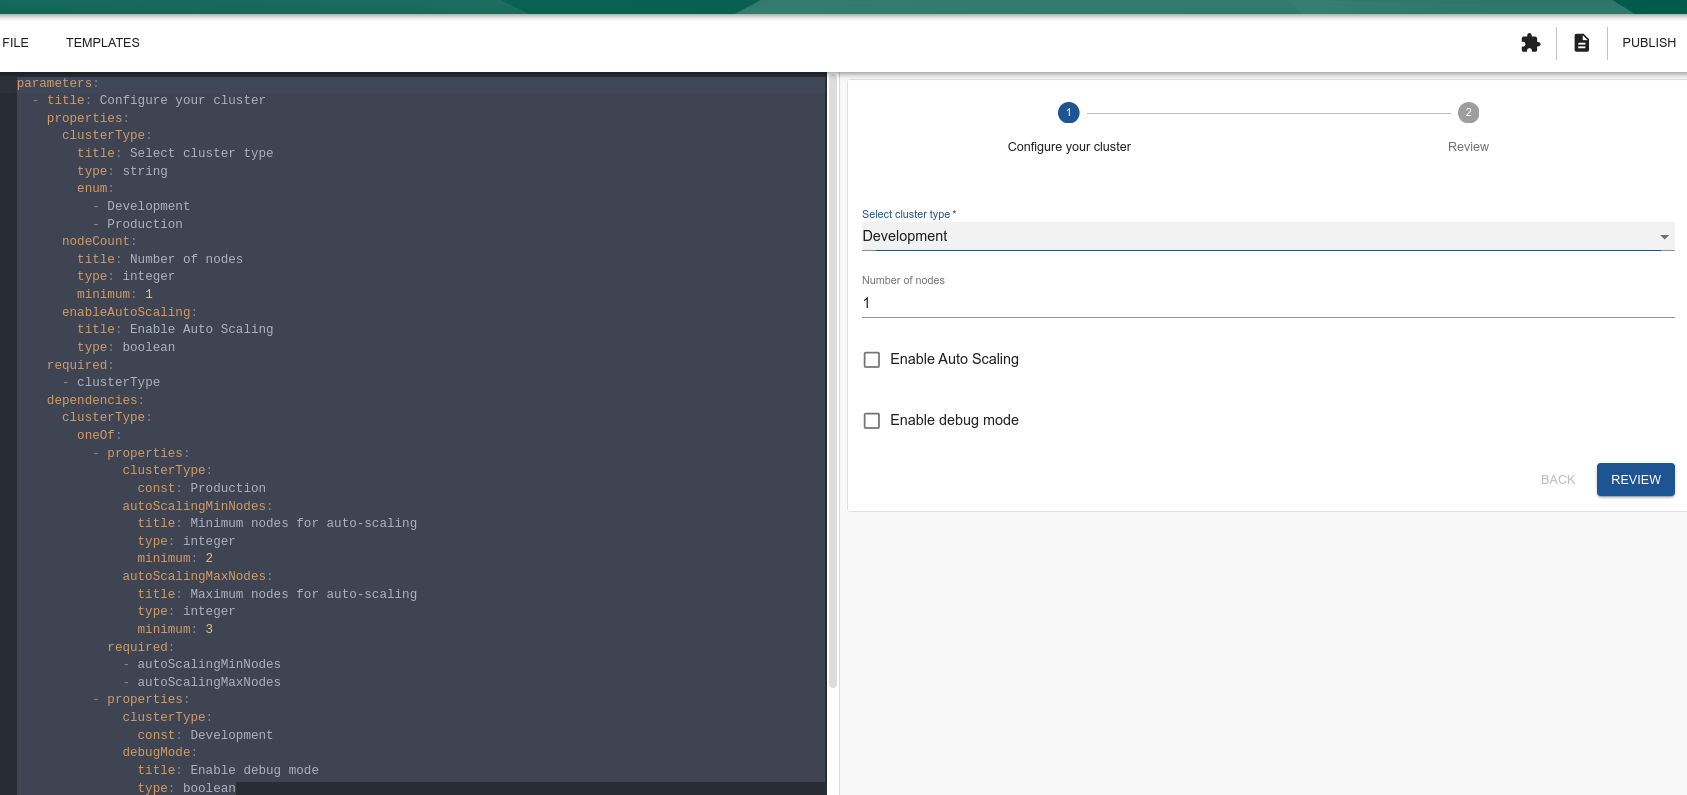Click the step 1 circle indicator
This screenshot has width=1687, height=795.
pos(1068,113)
